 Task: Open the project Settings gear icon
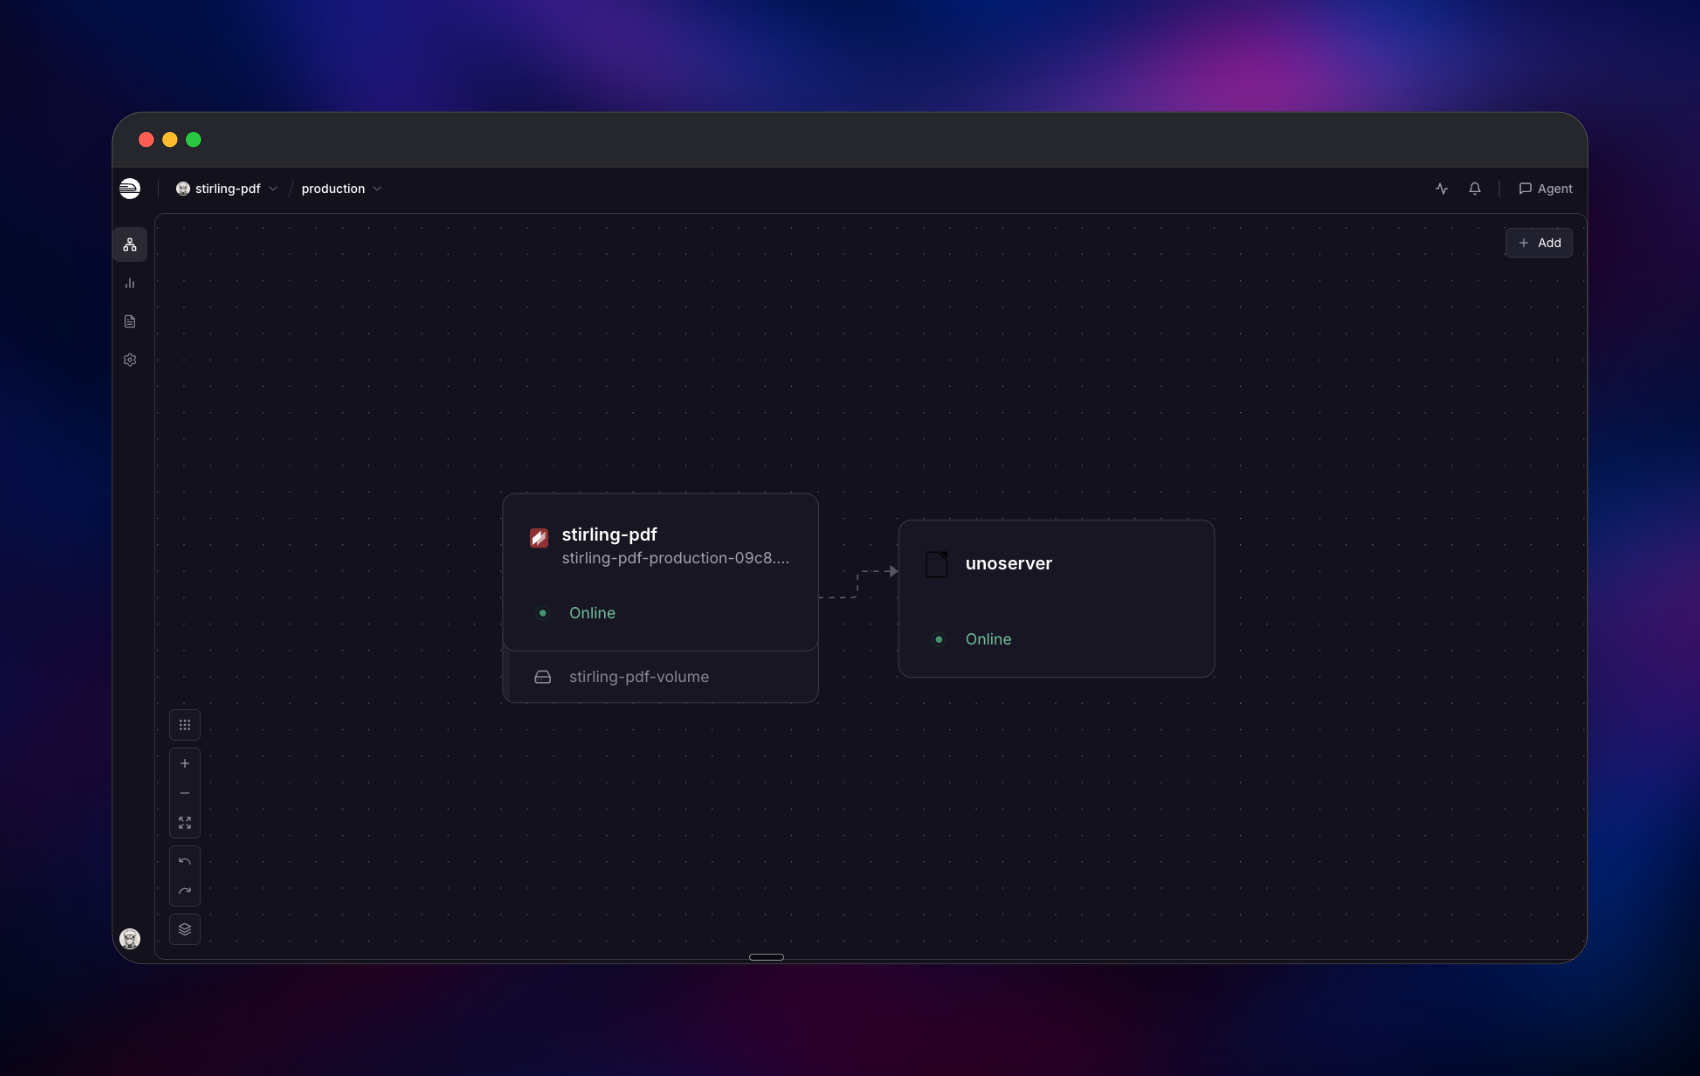(x=130, y=359)
